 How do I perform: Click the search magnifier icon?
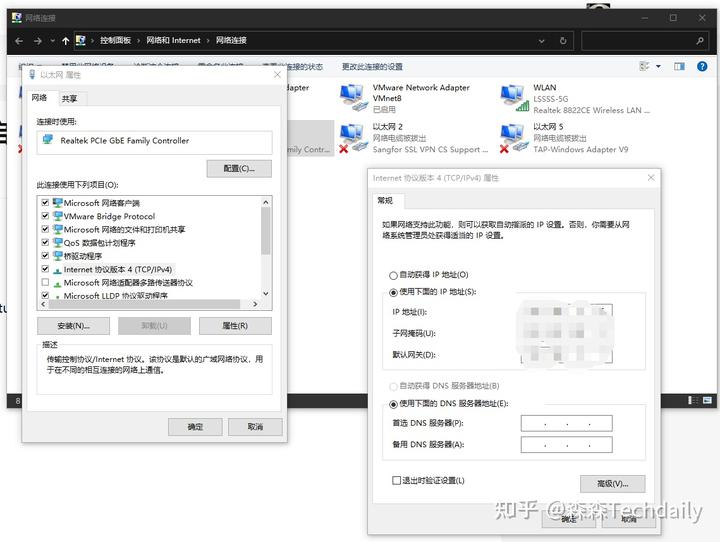point(700,41)
